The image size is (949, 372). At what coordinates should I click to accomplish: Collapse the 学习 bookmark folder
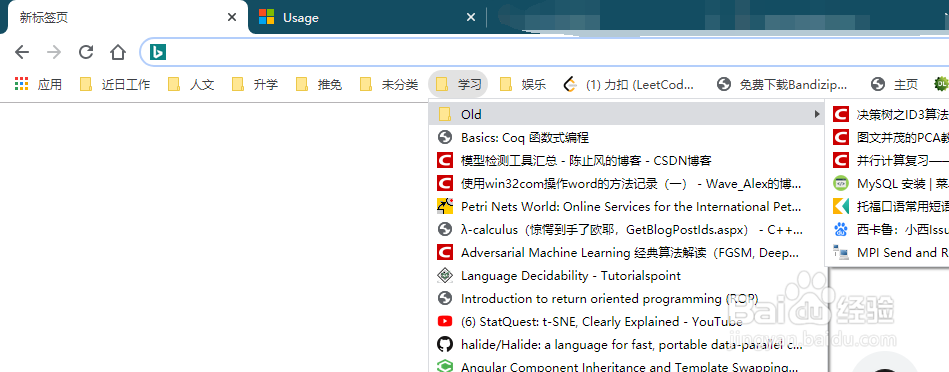coord(458,84)
